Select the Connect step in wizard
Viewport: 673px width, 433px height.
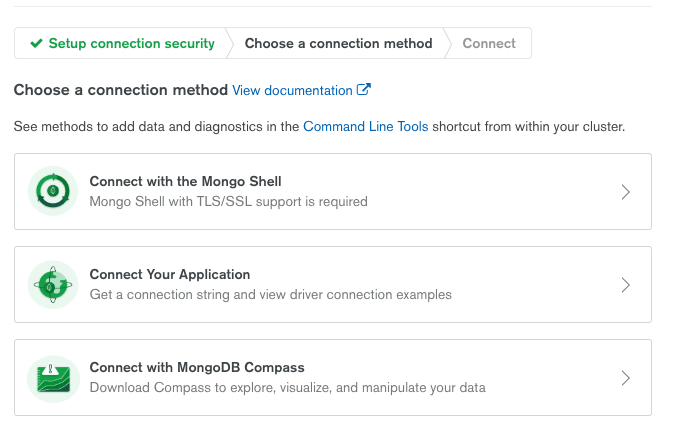[x=489, y=43]
